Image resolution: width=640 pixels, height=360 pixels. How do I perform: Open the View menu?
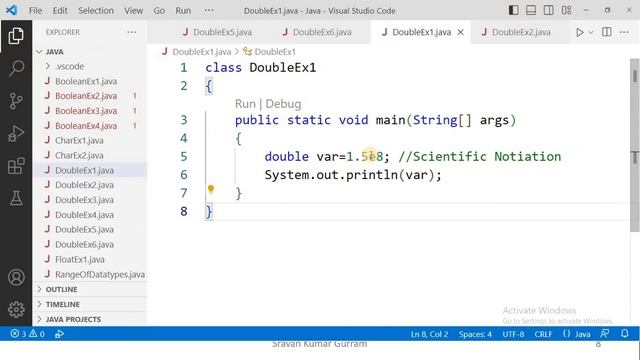(133, 11)
